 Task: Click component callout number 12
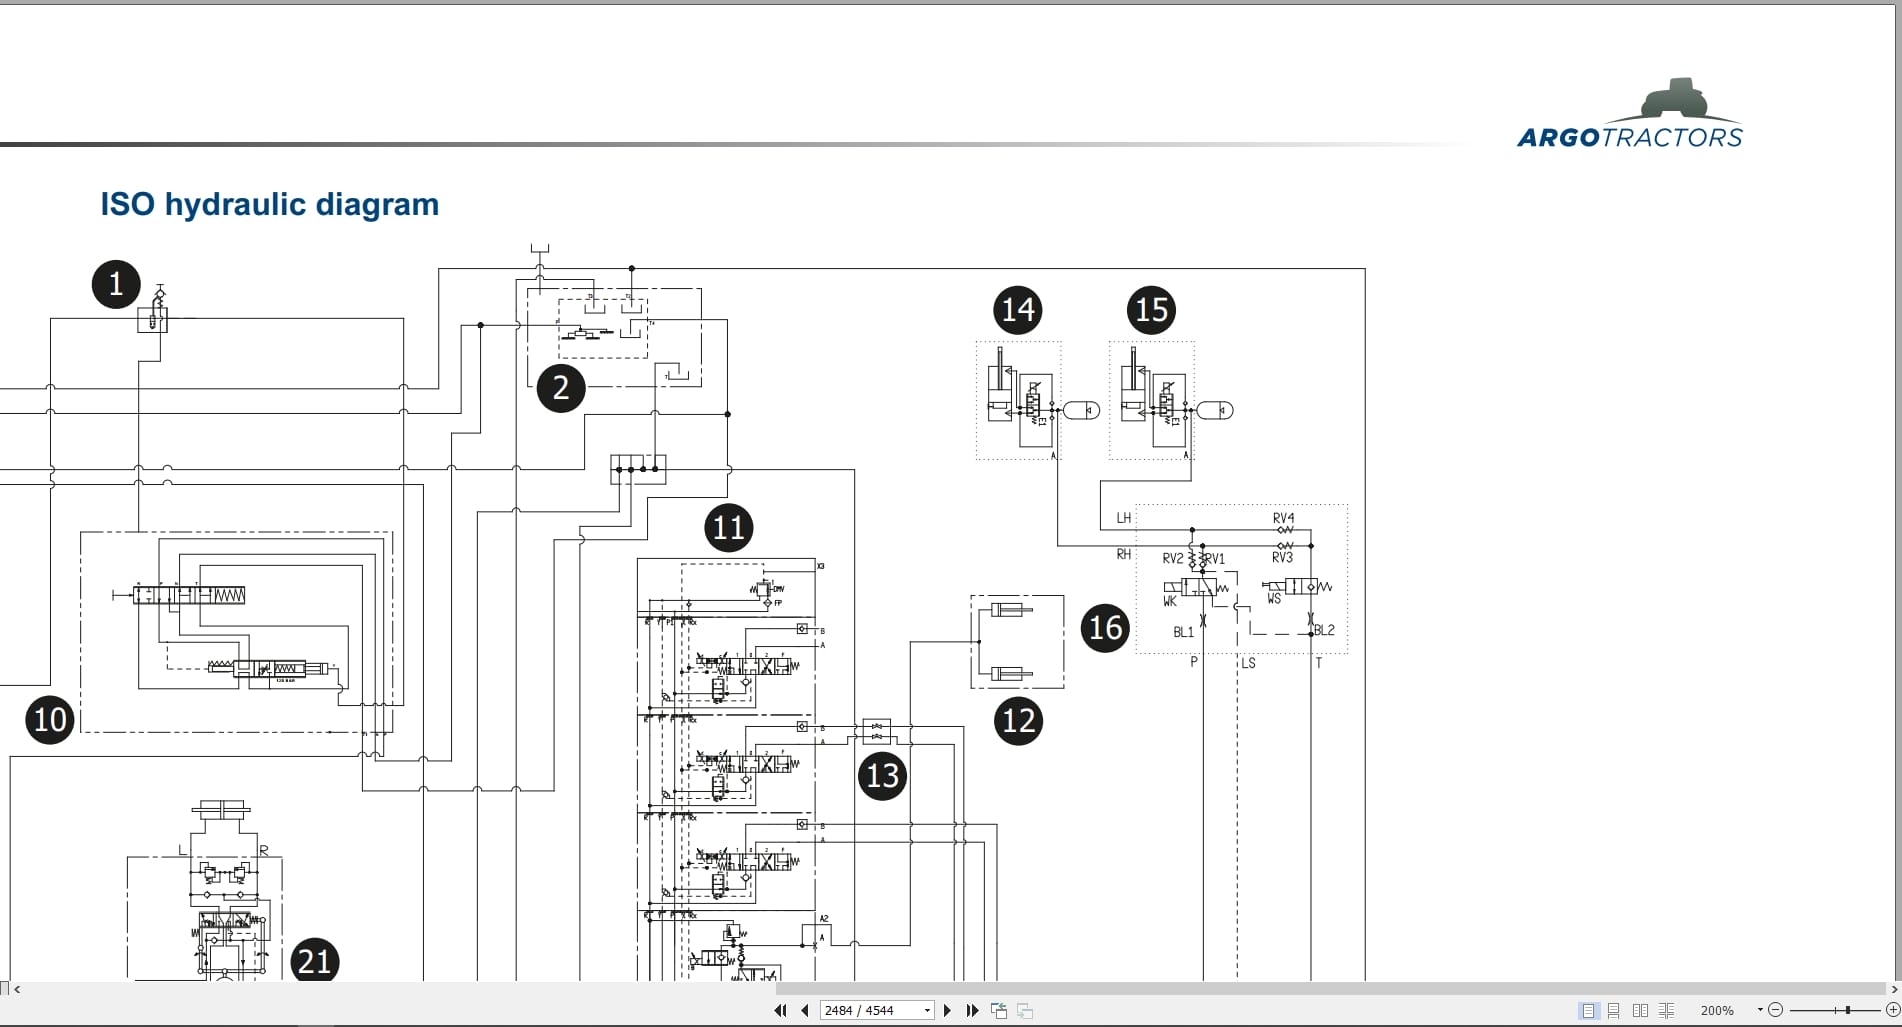coord(1018,721)
